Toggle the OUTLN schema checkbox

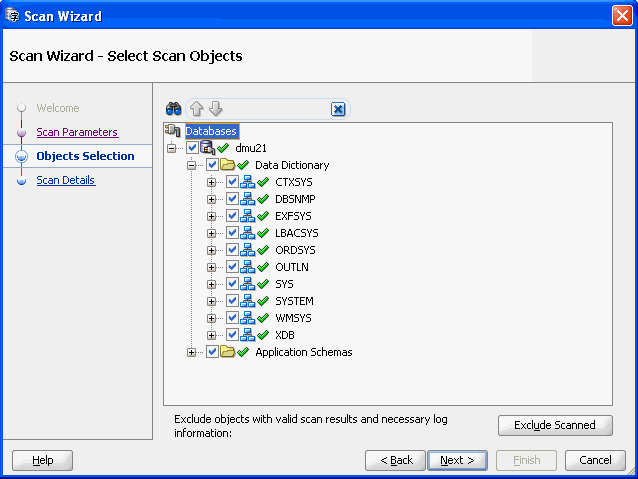click(232, 267)
